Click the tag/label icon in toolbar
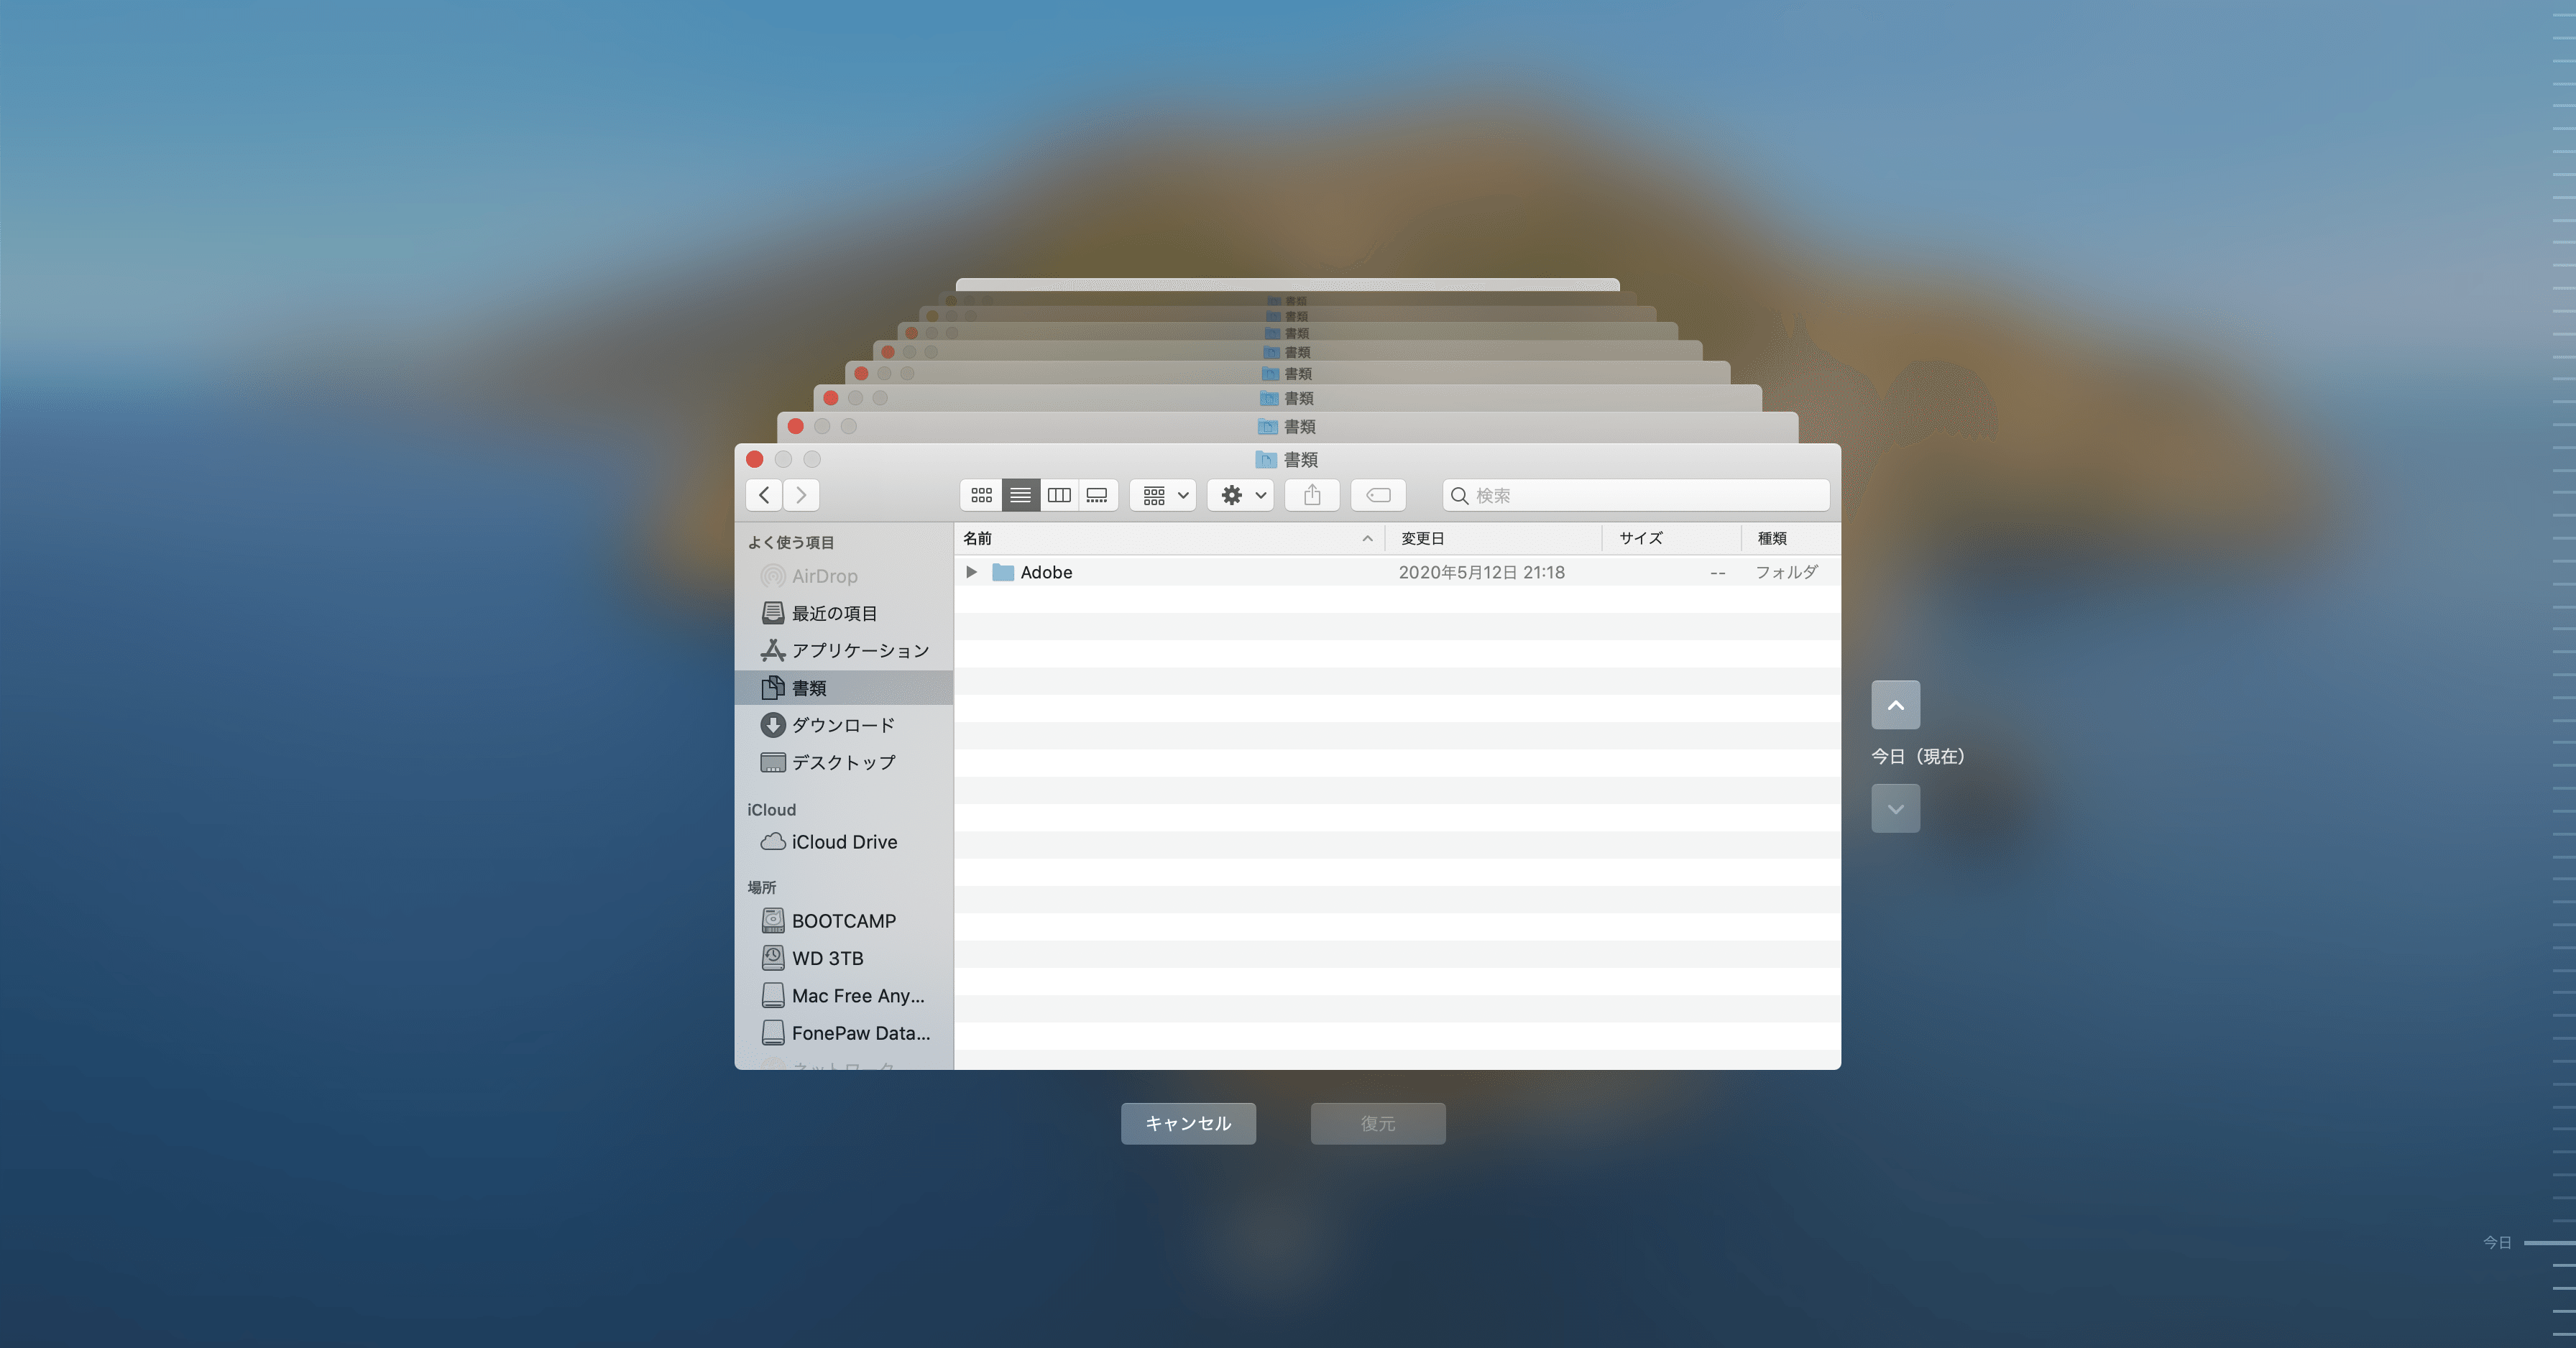 tap(1379, 494)
